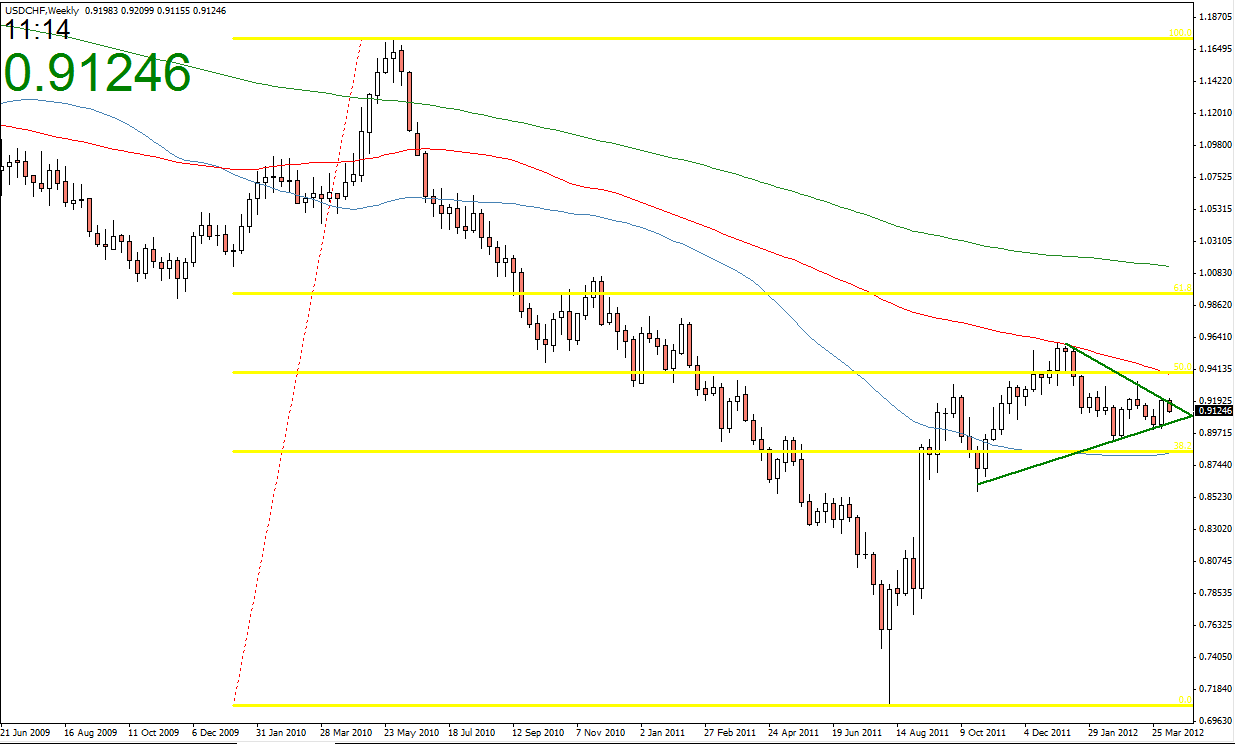The image size is (1235, 744).
Task: Click the 0.87440 price axis label
Action: pyautogui.click(x=1215, y=465)
